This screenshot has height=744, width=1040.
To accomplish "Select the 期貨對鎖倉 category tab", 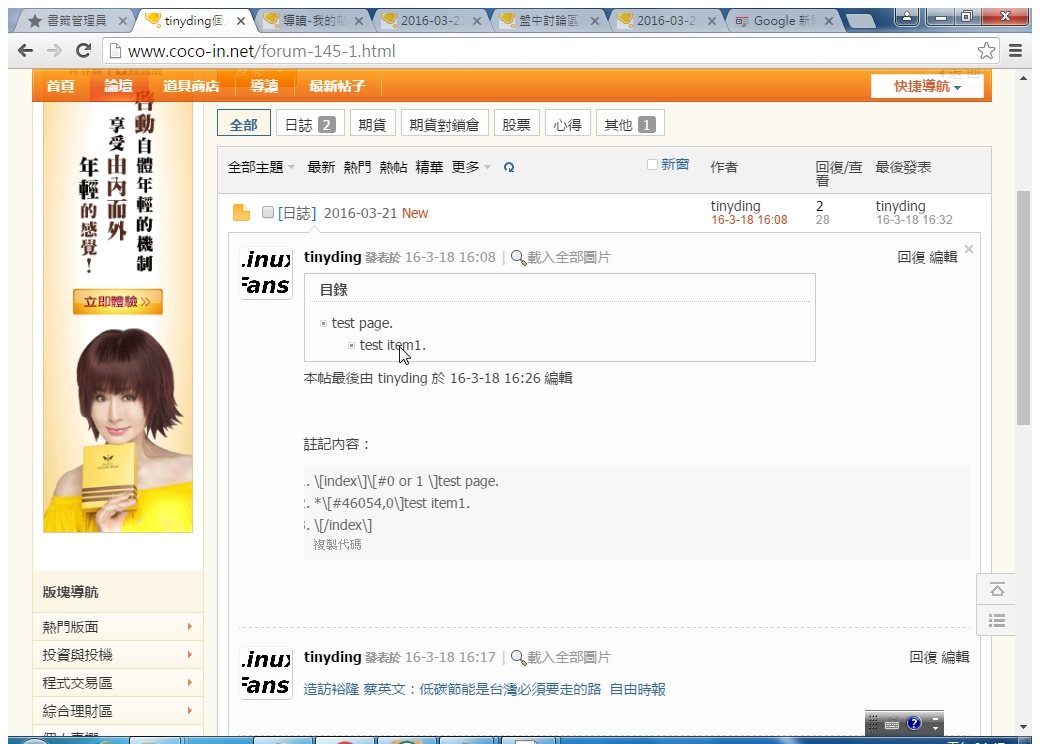I will (444, 125).
